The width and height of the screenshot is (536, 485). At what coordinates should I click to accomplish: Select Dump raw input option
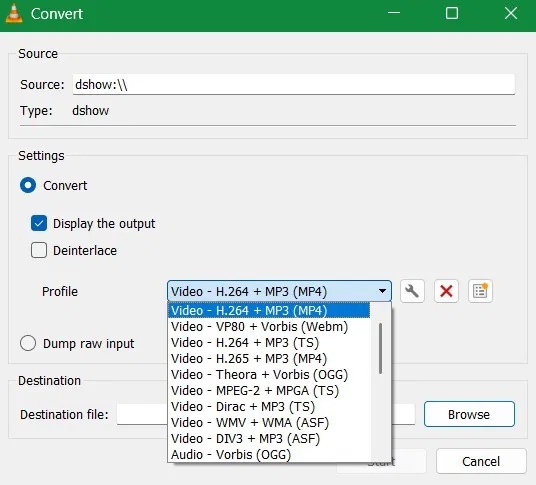tap(28, 343)
